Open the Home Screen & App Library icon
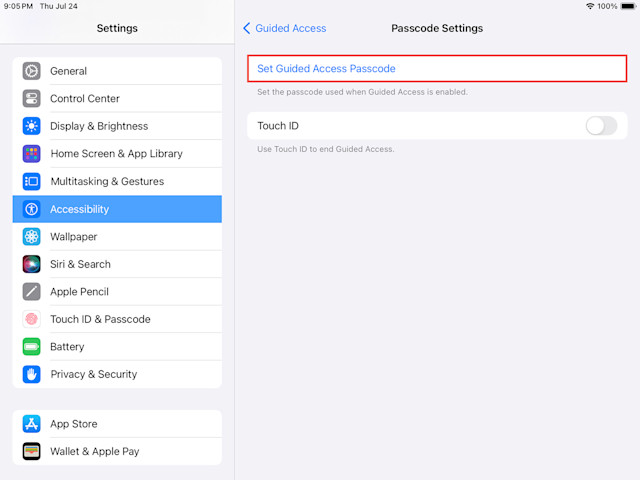This screenshot has width=640, height=480. tap(31, 154)
